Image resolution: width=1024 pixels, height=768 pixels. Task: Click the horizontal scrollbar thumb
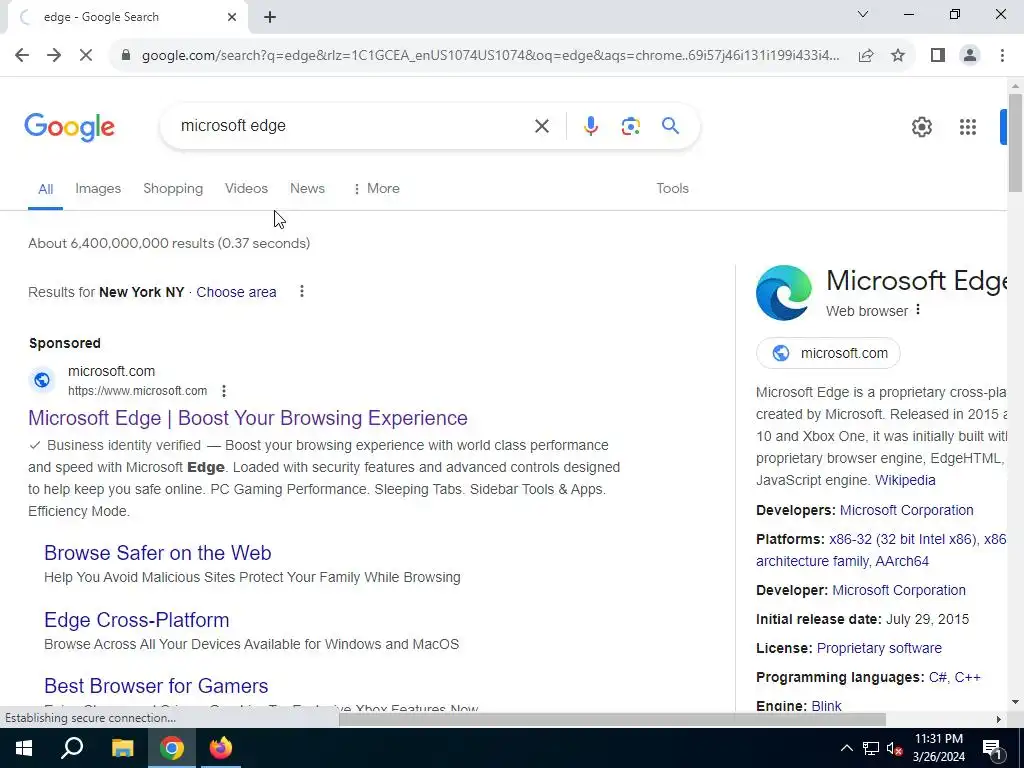pos(612,719)
